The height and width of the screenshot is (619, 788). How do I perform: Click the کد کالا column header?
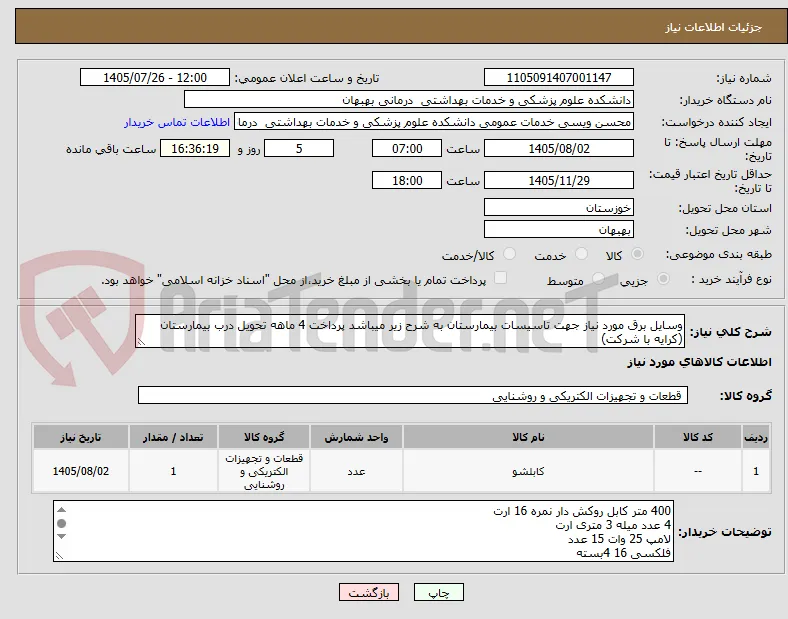(x=698, y=437)
